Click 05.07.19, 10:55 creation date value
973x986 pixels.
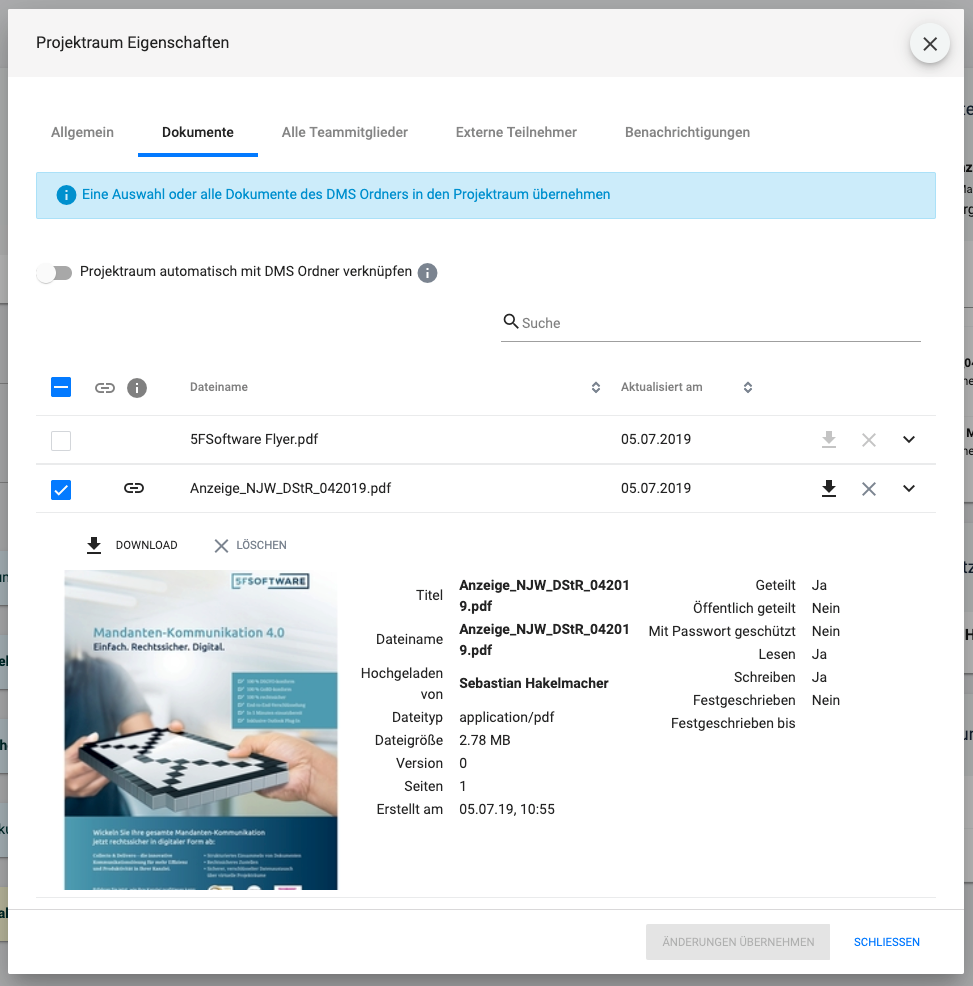pyautogui.click(x=507, y=809)
